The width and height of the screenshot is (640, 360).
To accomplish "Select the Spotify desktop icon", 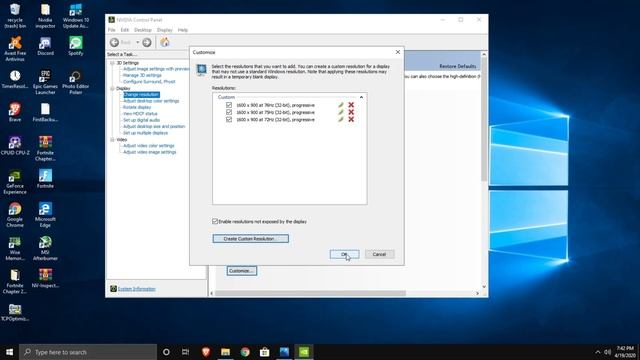I will coord(76,46).
